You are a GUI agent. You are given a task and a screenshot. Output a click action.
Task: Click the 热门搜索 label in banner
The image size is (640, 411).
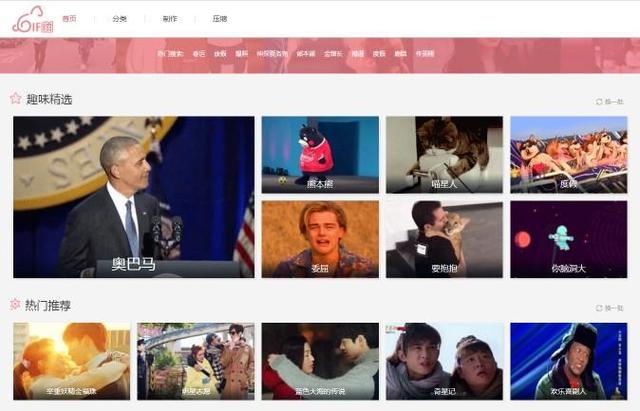point(171,53)
